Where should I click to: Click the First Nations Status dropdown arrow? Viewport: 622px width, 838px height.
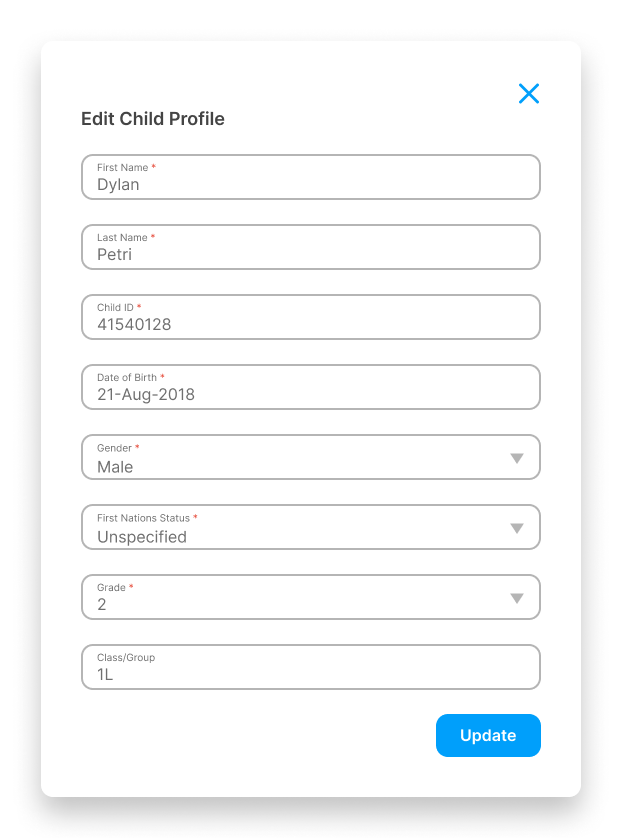(x=518, y=527)
